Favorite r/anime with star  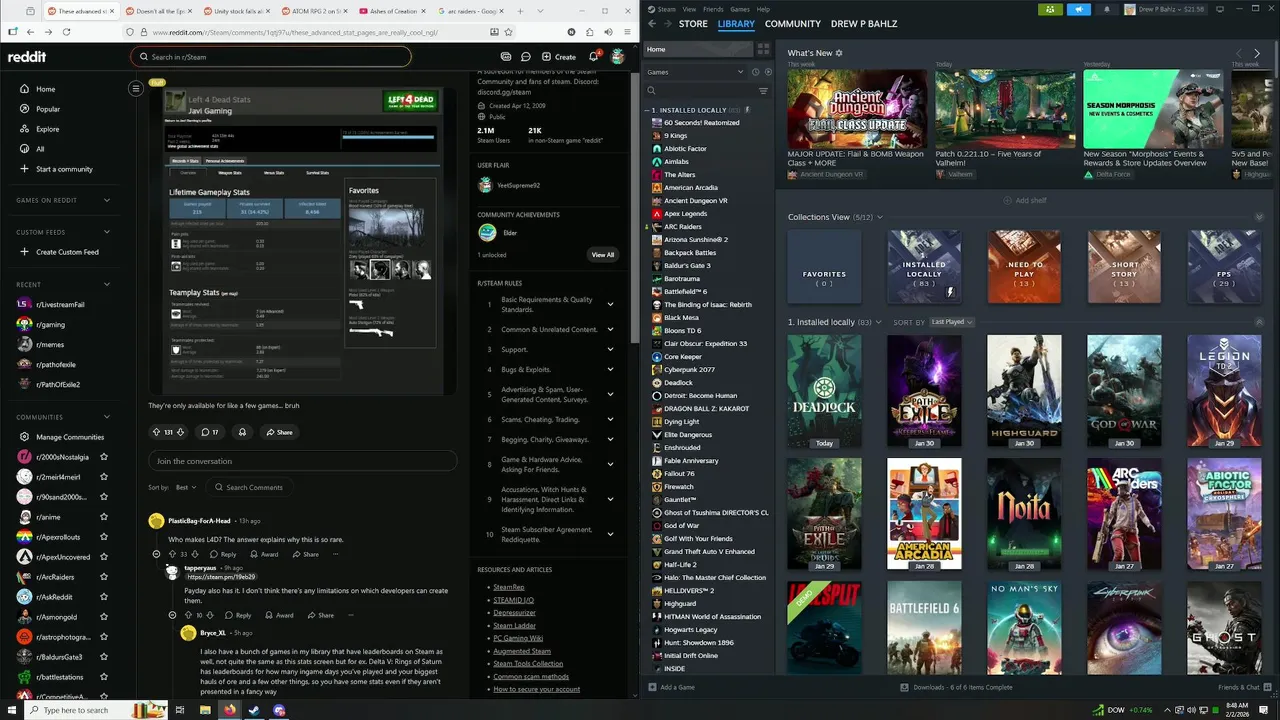click(104, 517)
